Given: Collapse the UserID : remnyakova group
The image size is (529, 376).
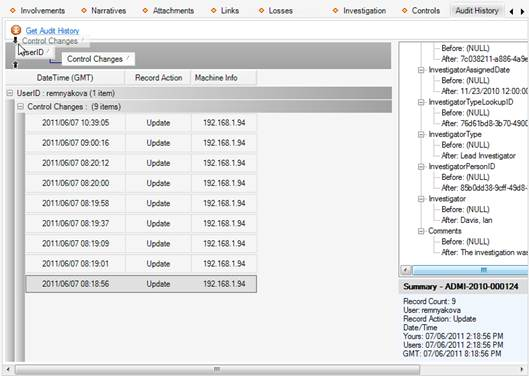Looking at the screenshot, I should tap(10, 93).
